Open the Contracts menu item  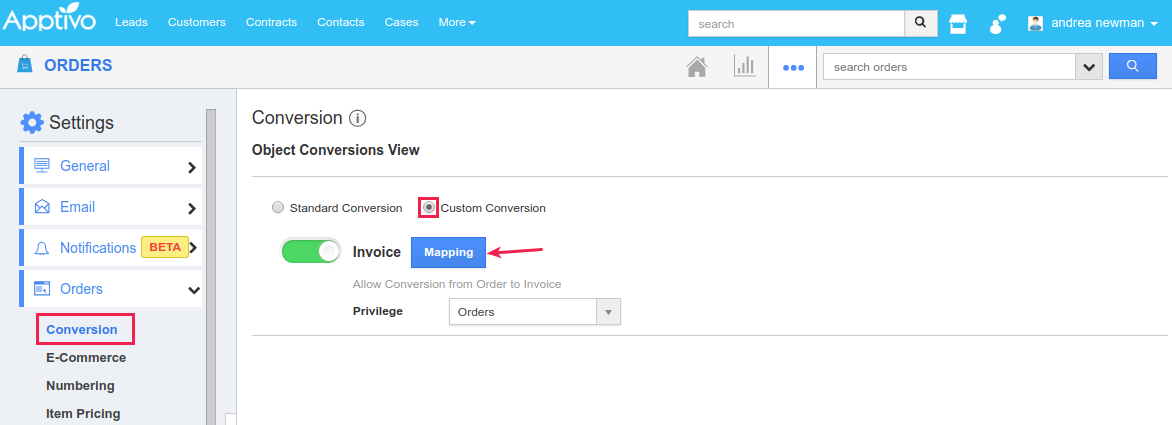pyautogui.click(x=271, y=23)
